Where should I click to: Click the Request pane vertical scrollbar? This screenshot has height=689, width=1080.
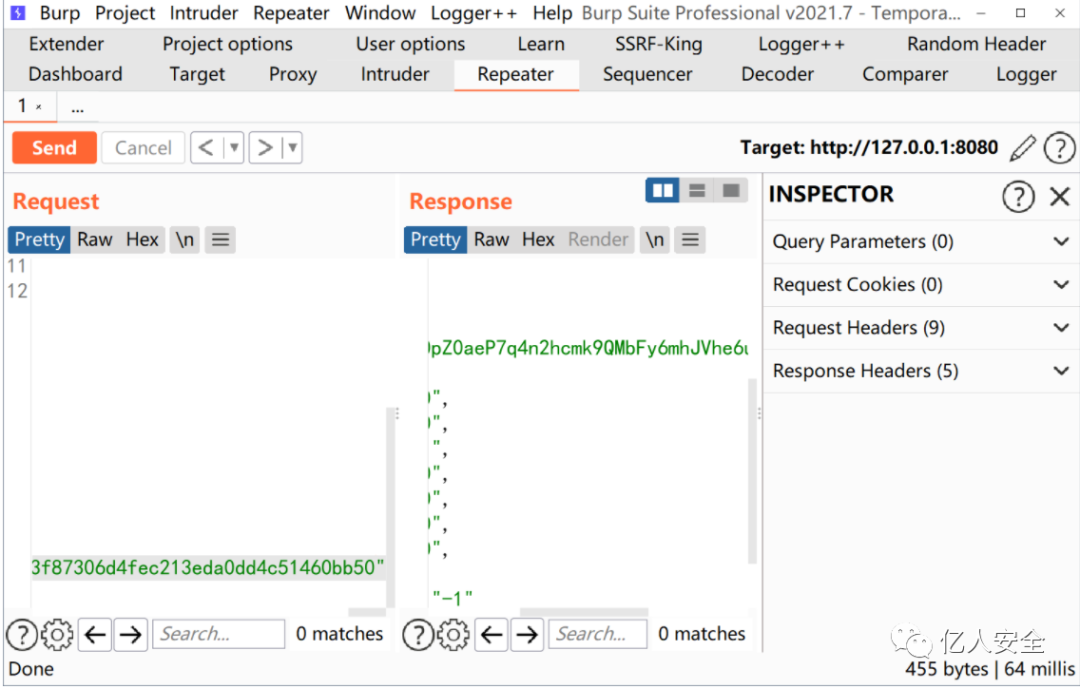tap(391, 506)
